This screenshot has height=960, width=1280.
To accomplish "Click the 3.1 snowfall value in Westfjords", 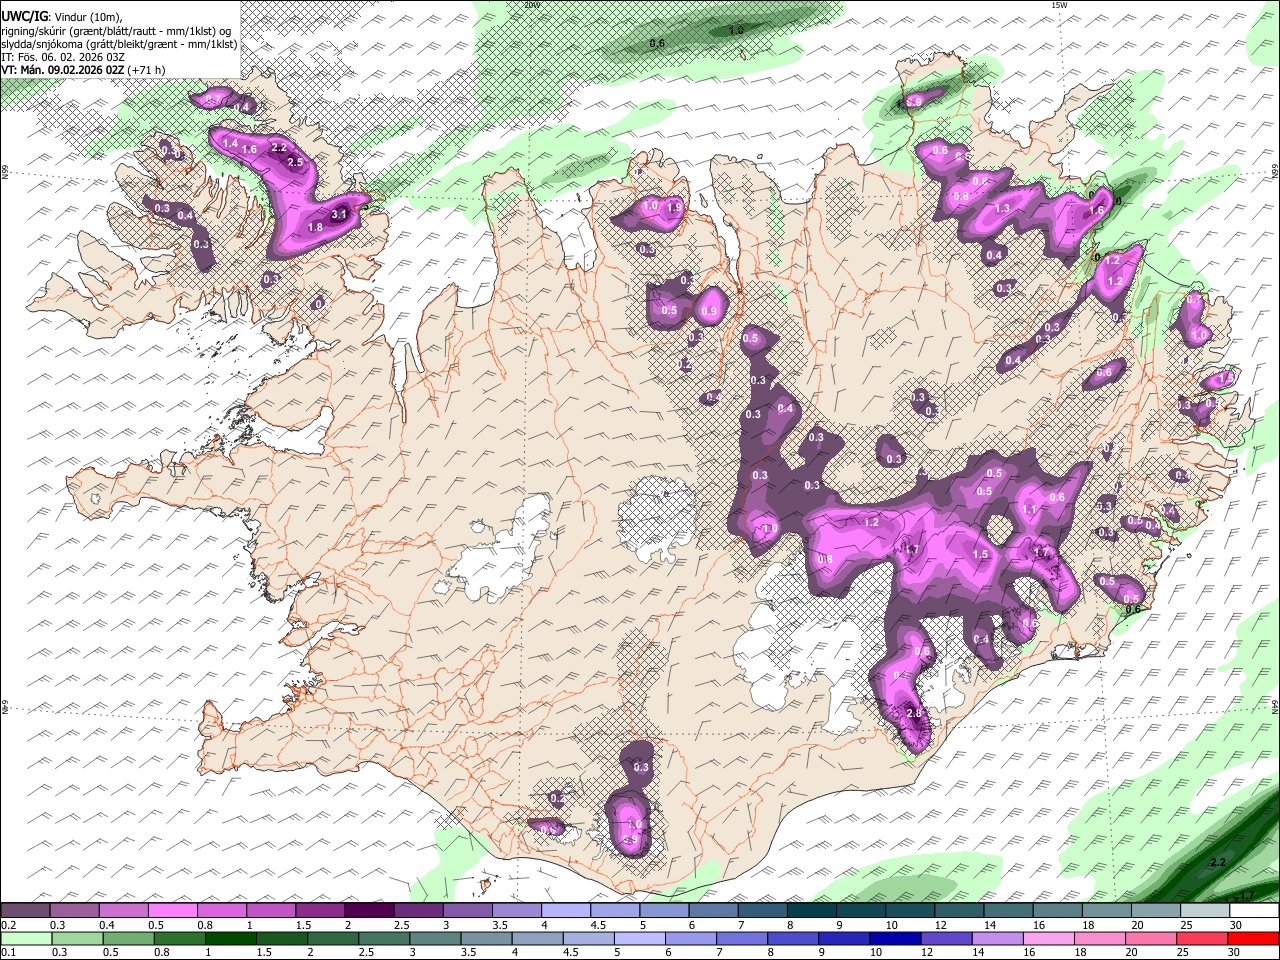I will point(338,214).
